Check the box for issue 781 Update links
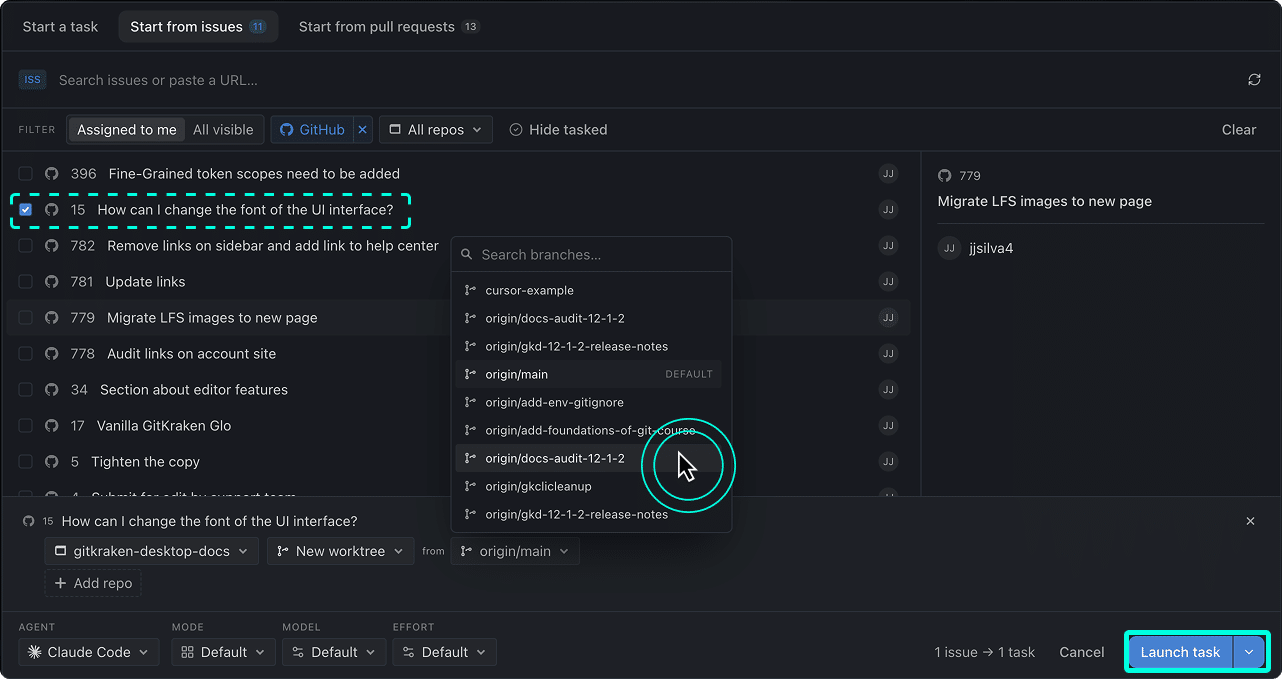This screenshot has width=1282, height=679. pos(26,282)
